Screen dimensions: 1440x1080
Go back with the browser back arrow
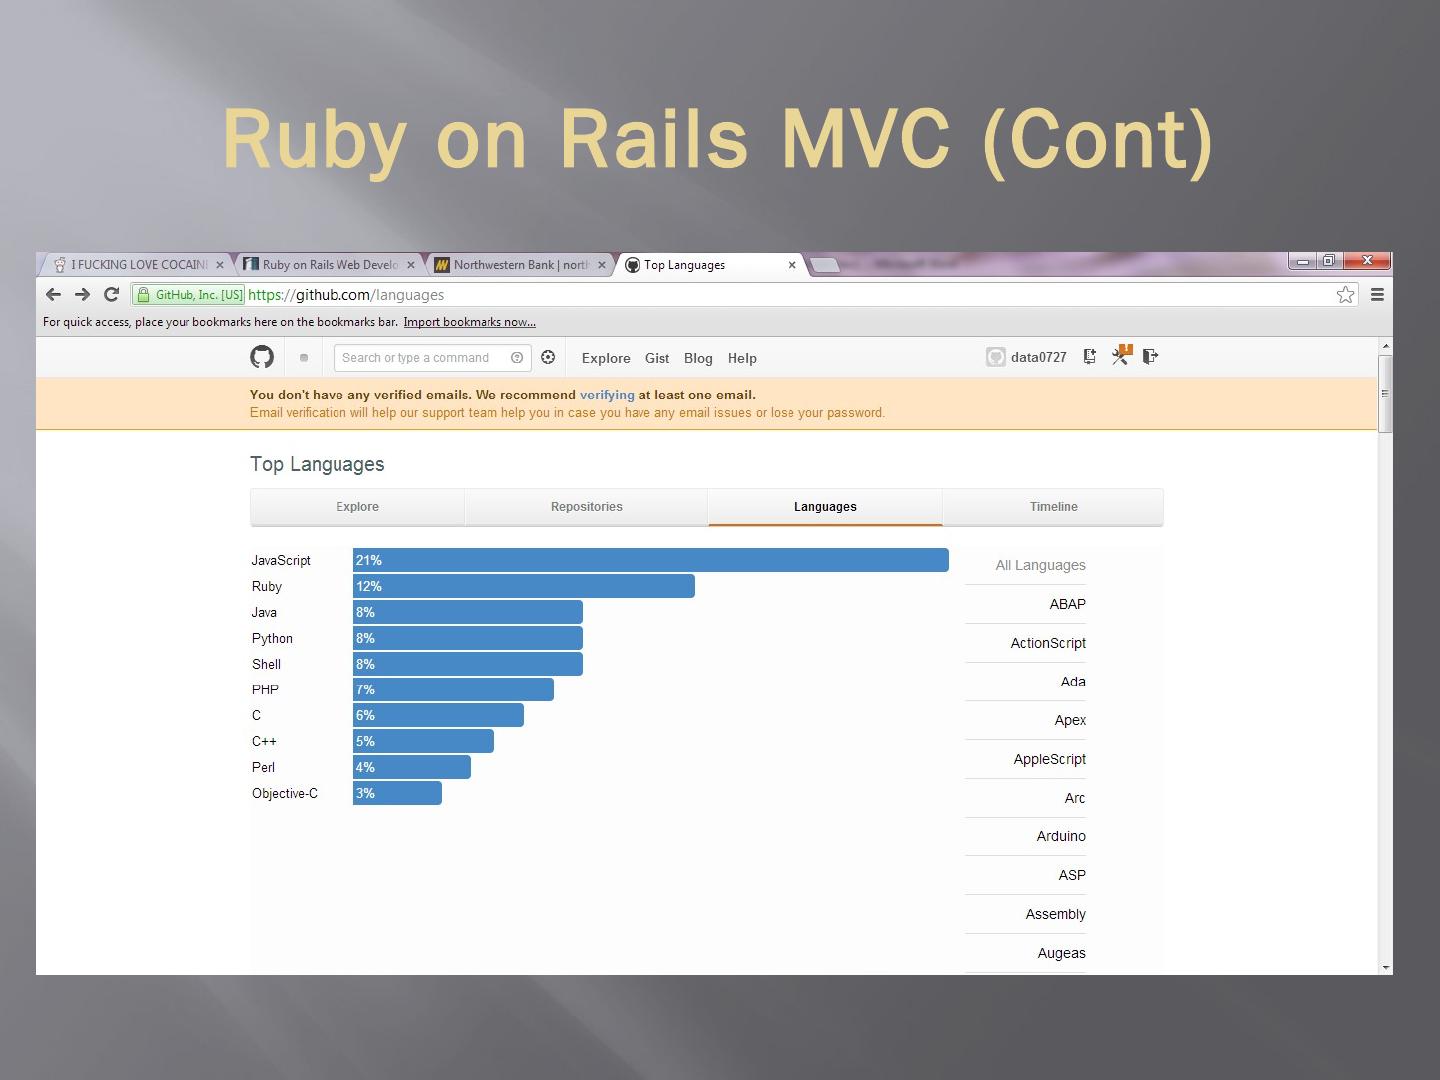click(54, 294)
